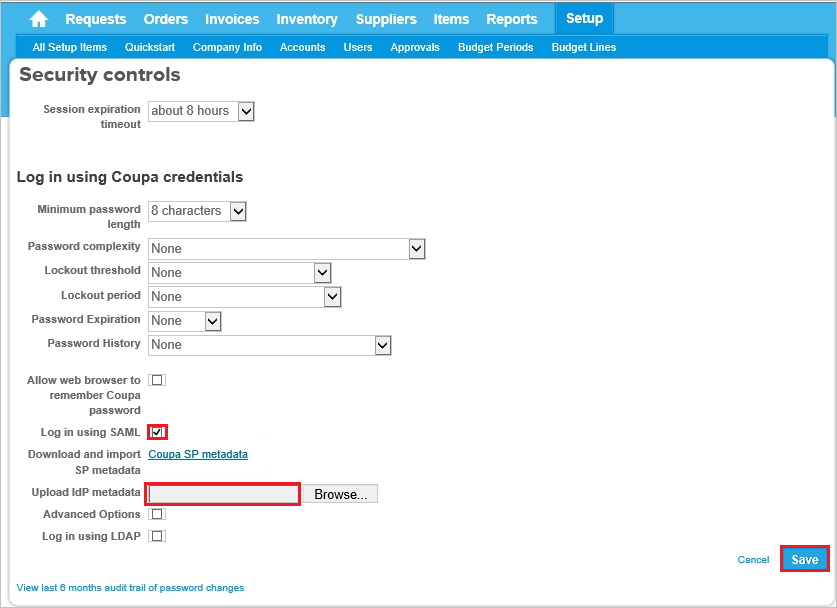
Task: Open the Suppliers menu
Action: [385, 18]
